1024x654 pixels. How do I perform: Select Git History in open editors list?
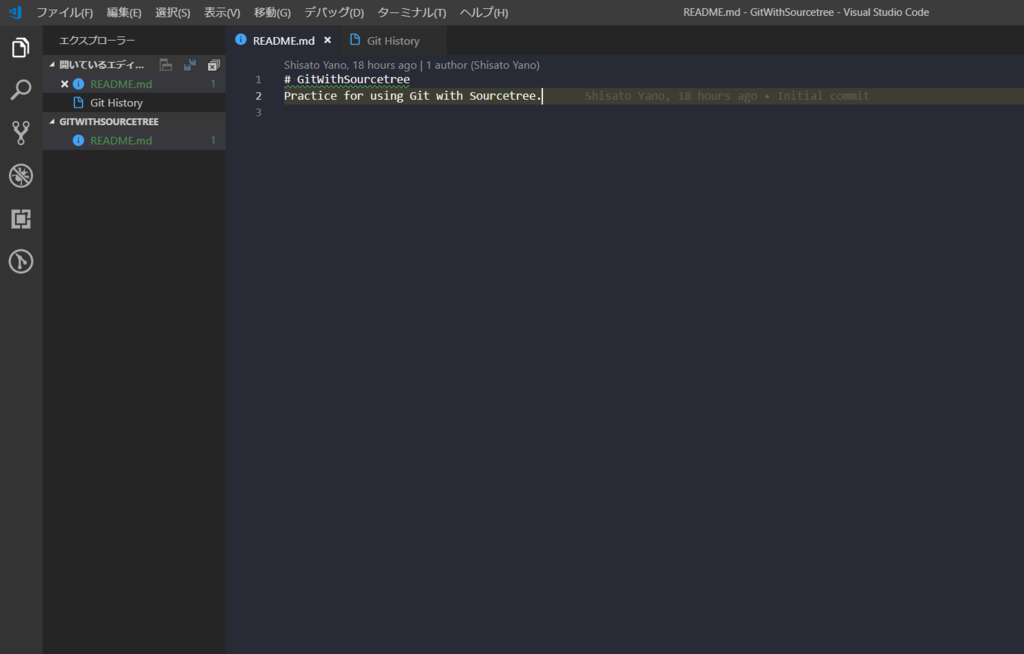[135, 103]
